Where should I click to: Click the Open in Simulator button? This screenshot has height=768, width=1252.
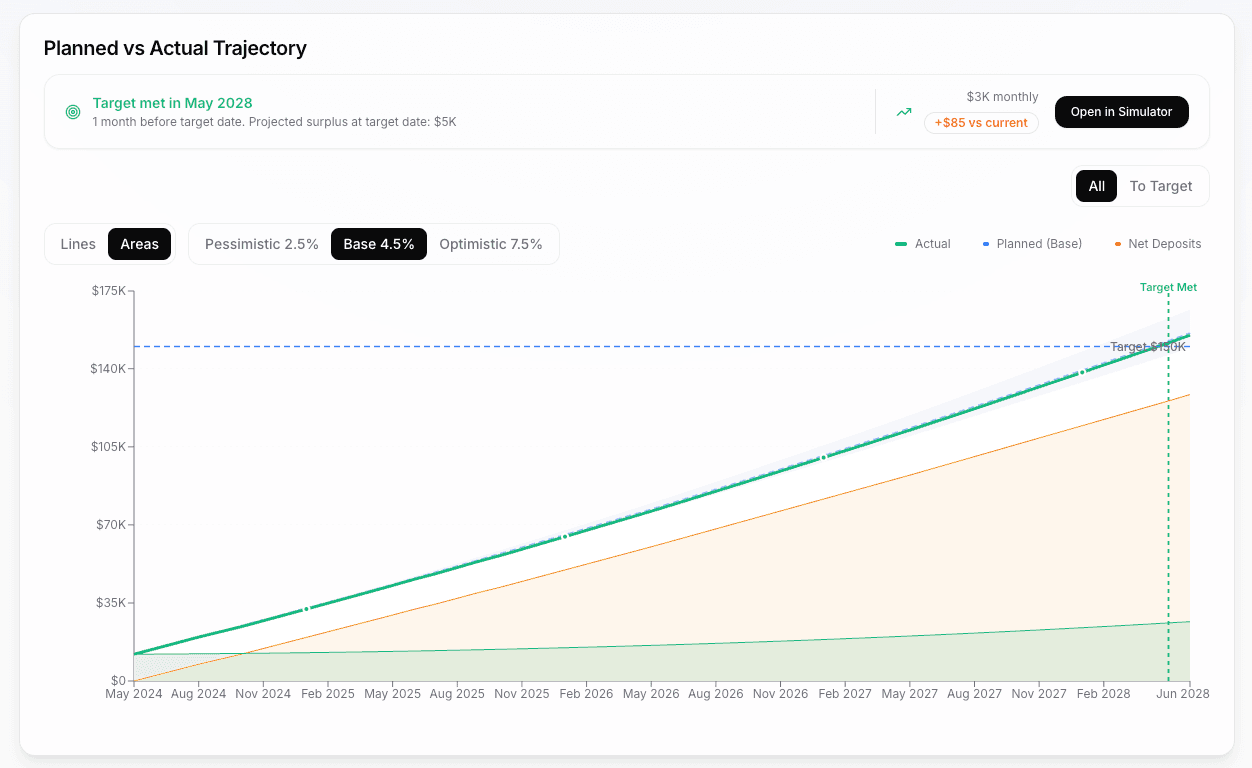[x=1121, y=112]
